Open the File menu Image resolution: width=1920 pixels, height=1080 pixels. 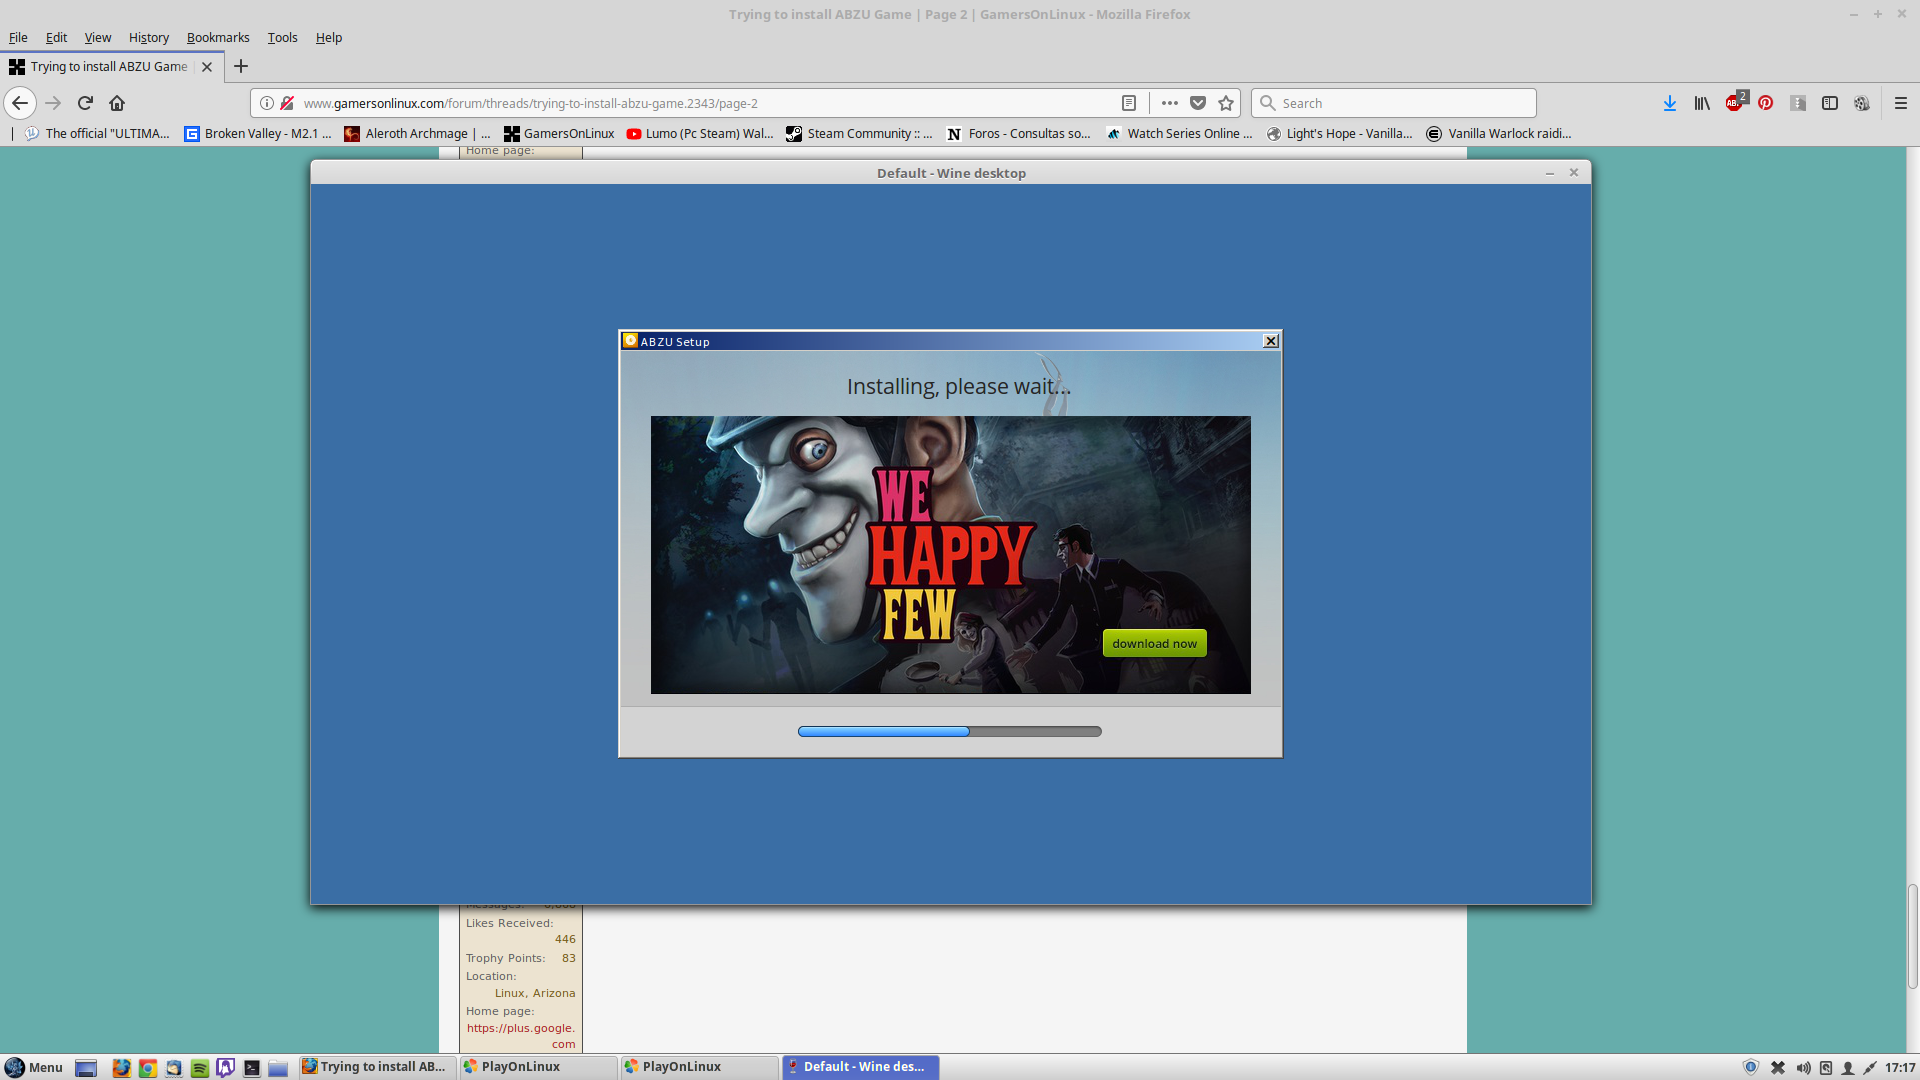click(18, 37)
